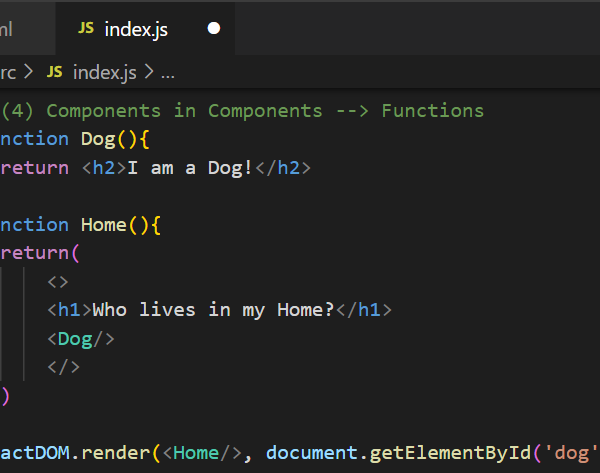
Task: Click the opening fragment tag <> in Home
Action: 58,282
